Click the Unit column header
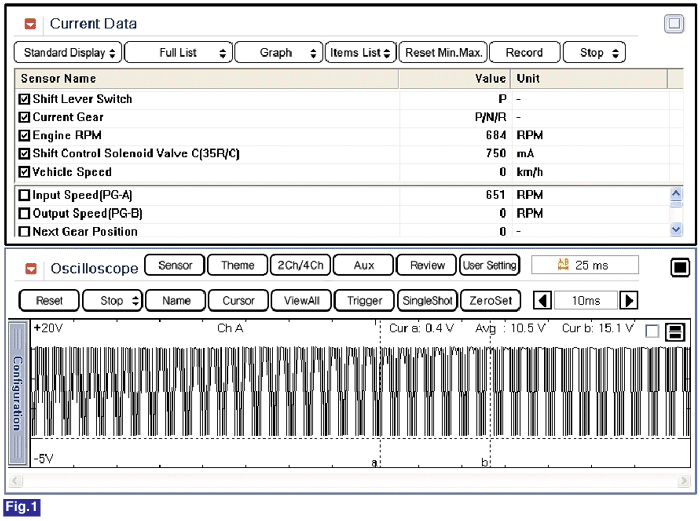 (x=589, y=79)
